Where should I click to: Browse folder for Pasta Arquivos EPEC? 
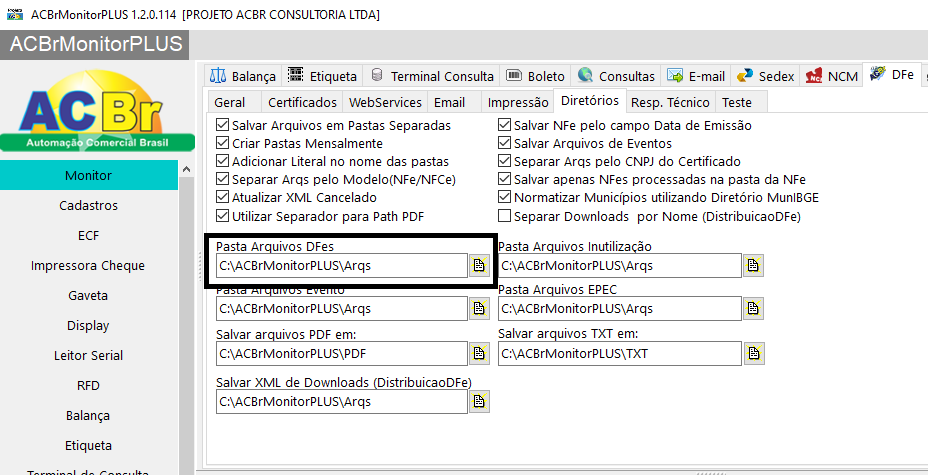click(x=753, y=308)
